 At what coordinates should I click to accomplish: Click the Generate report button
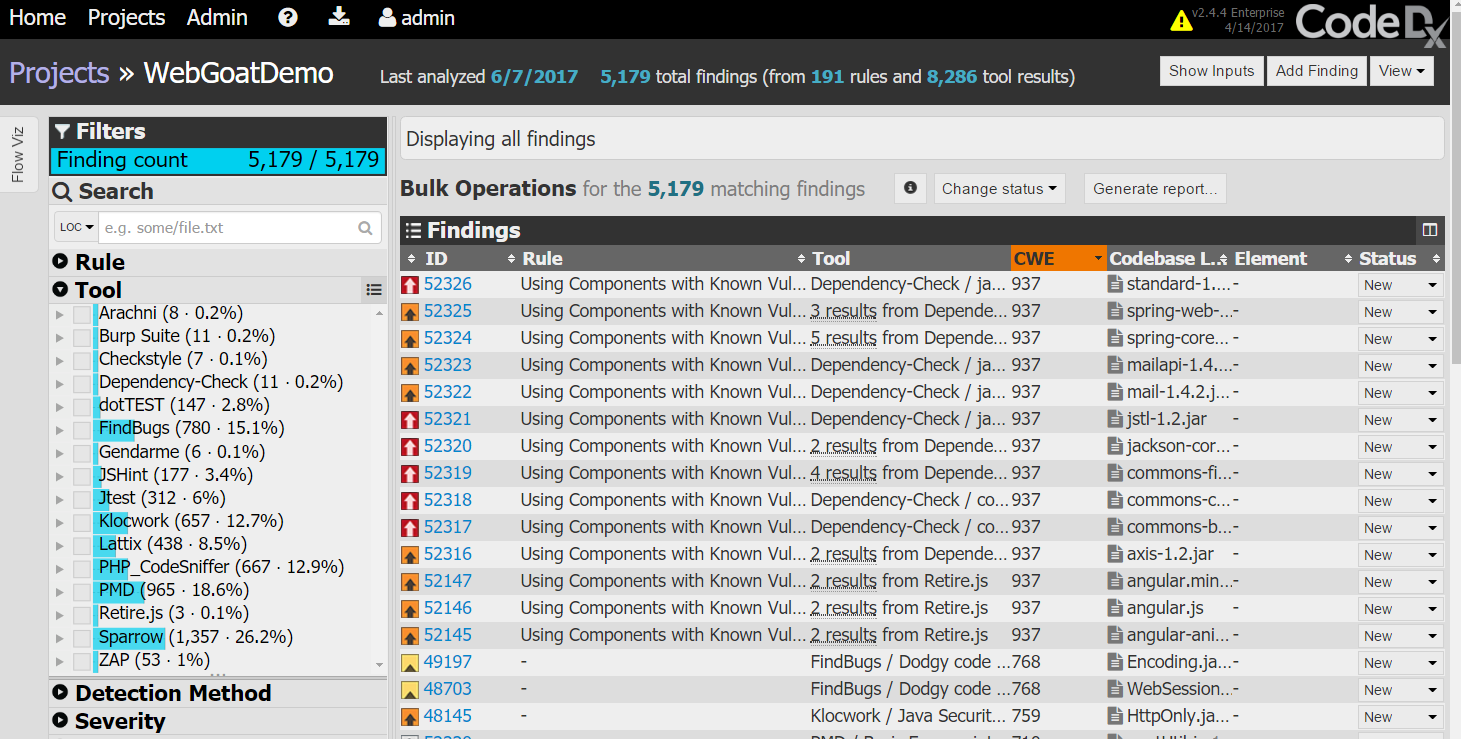click(1154, 189)
